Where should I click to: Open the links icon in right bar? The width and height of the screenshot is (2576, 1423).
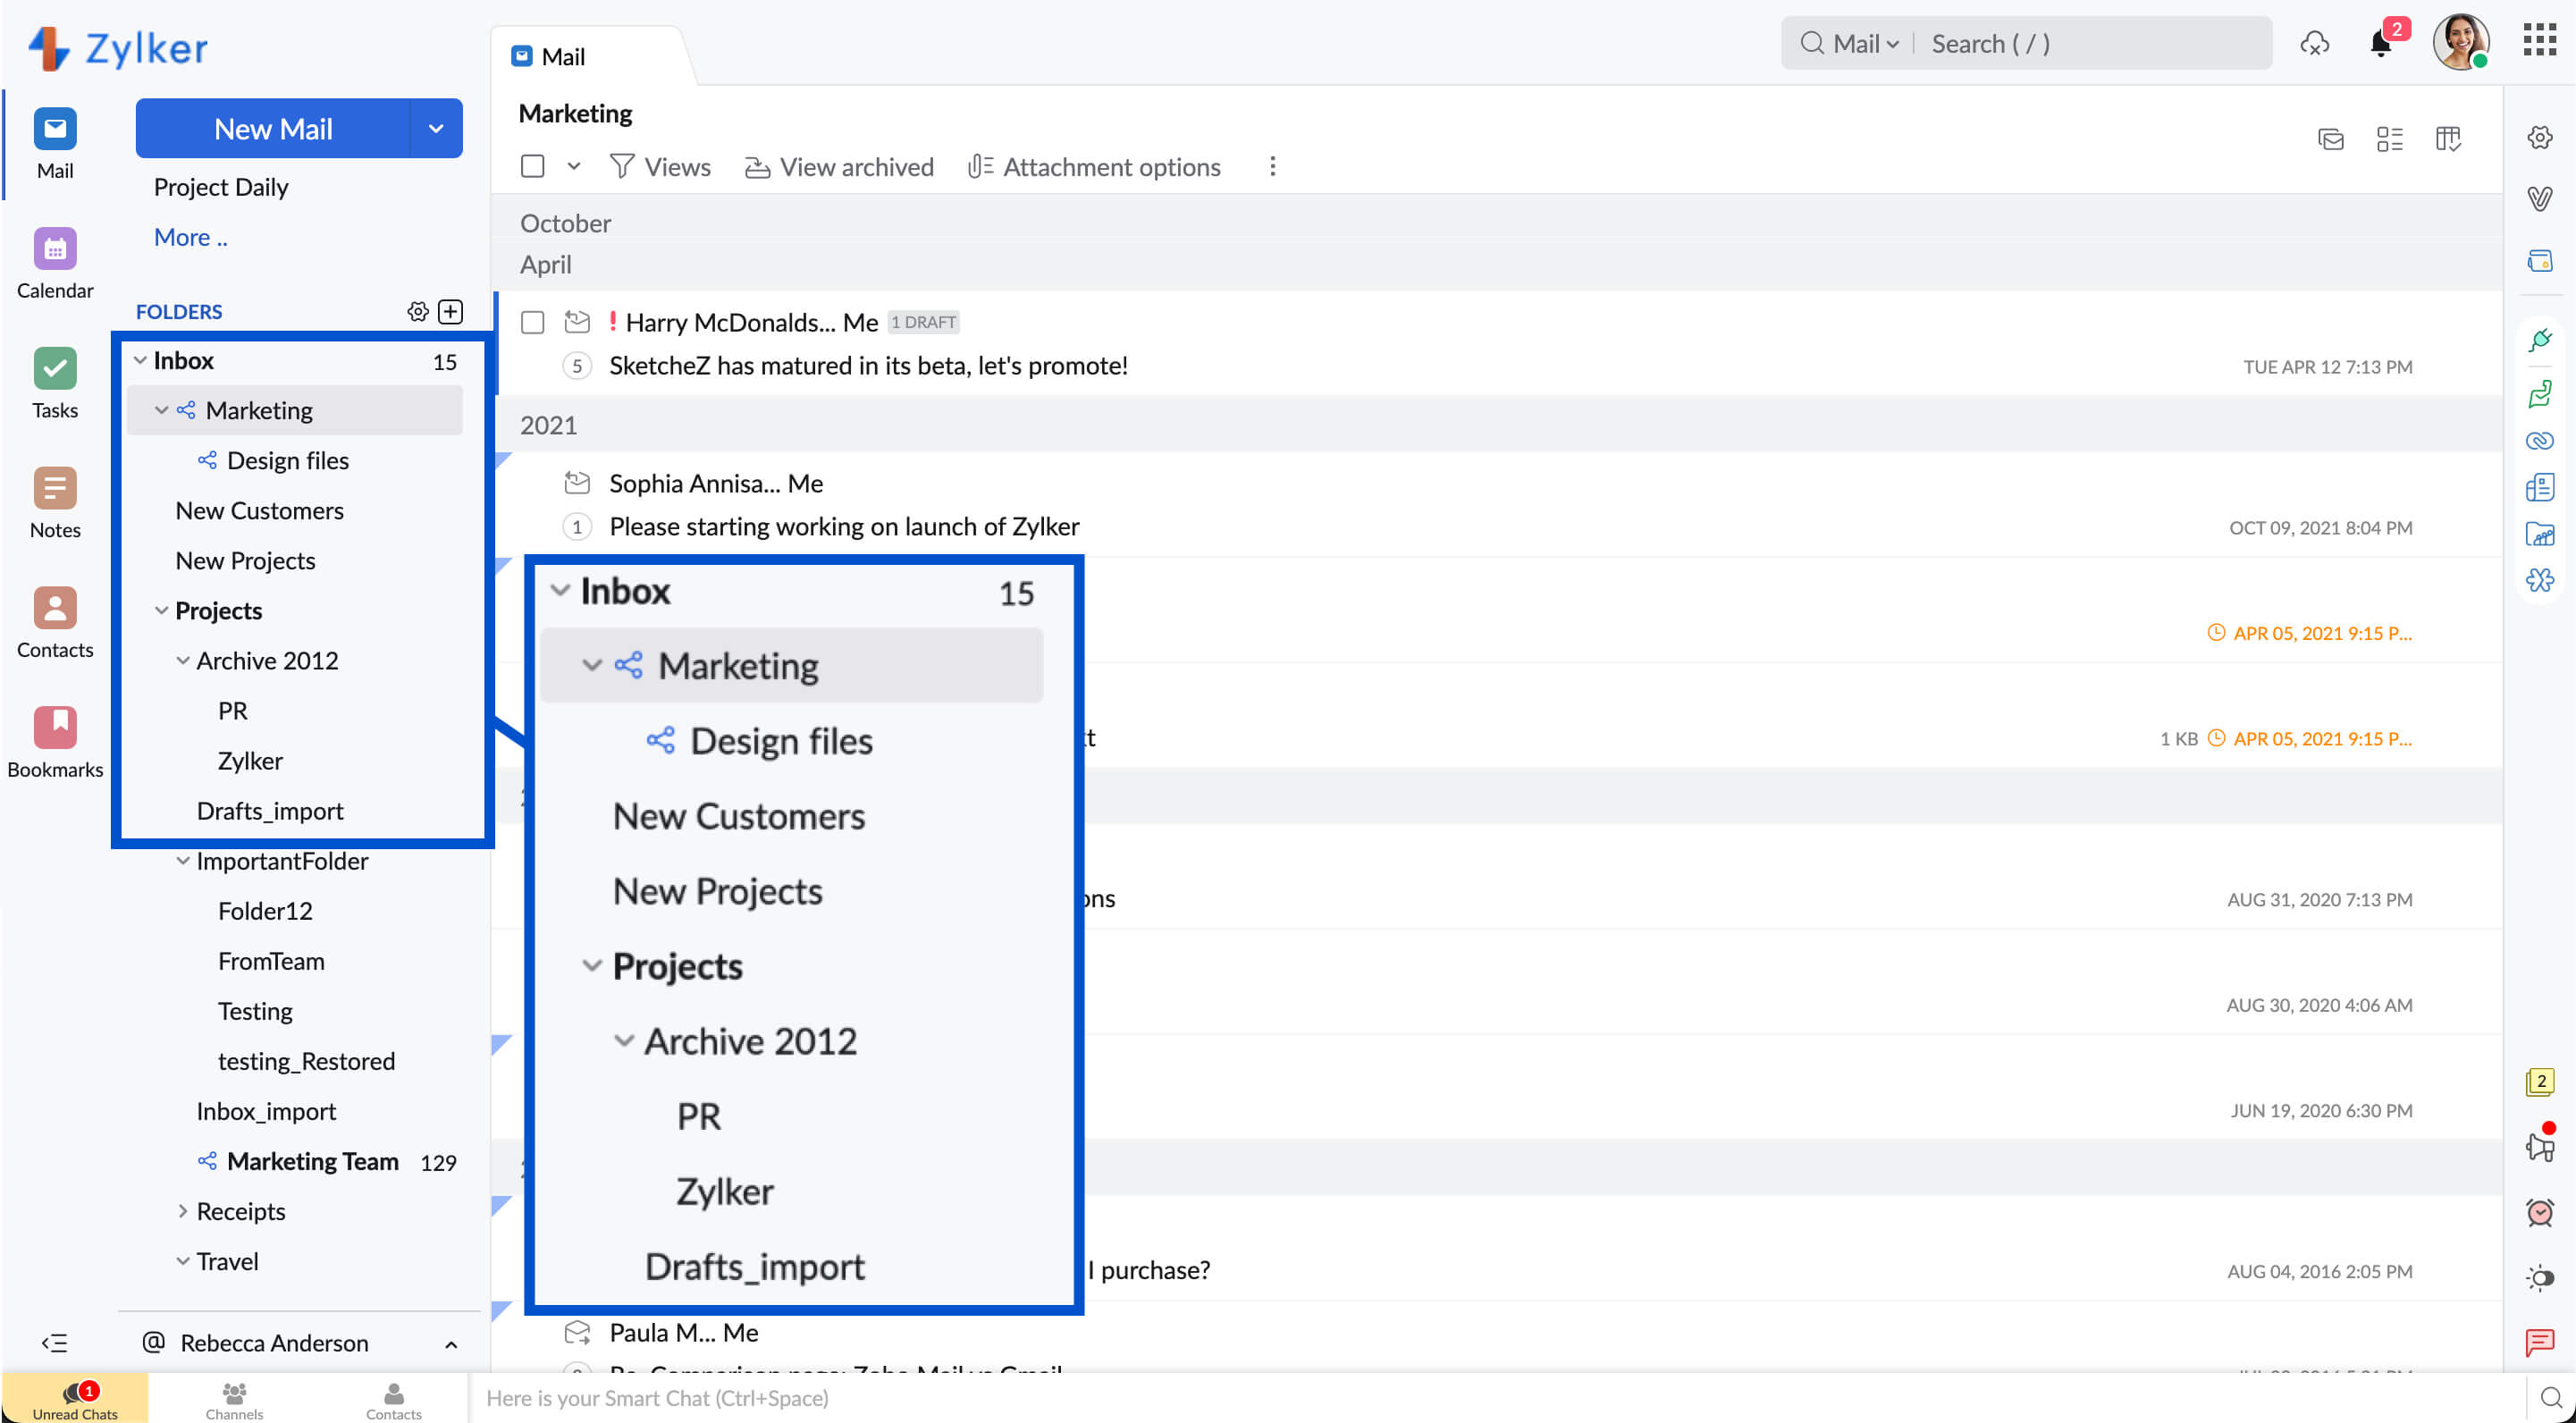click(x=2540, y=440)
